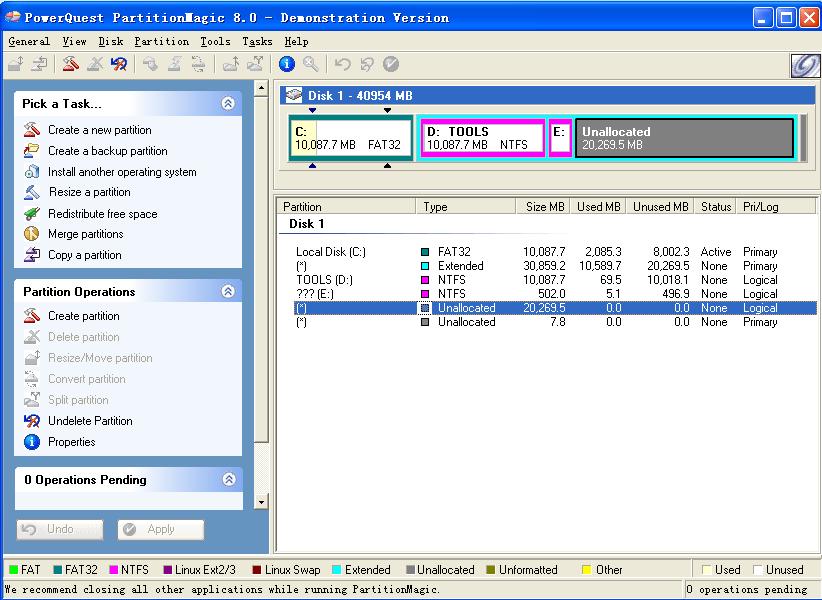Click icon beside Resize a partition task
Viewport: 822px width, 600px height.
coord(32,192)
